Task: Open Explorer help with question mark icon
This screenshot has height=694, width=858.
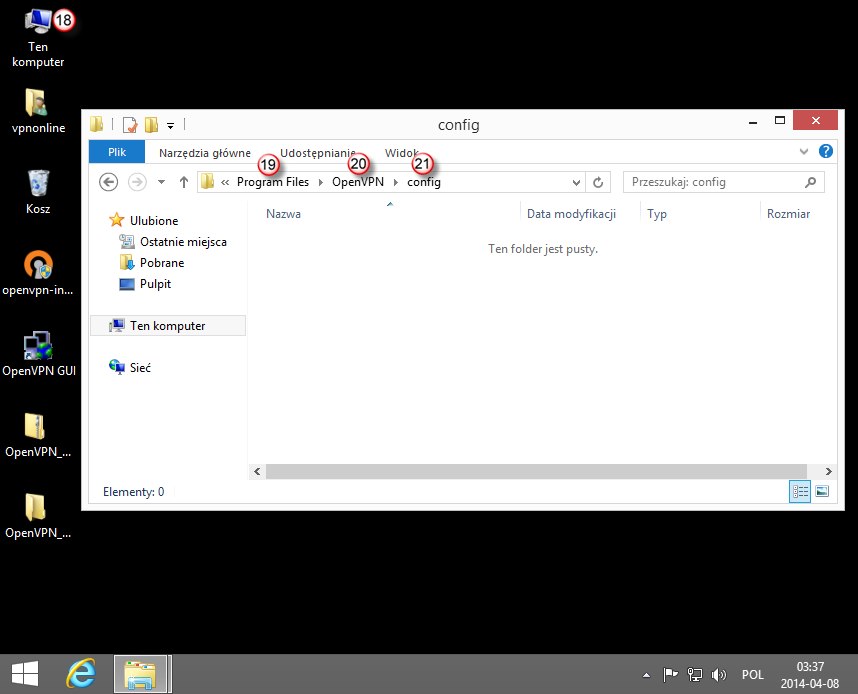Action: pyautogui.click(x=825, y=151)
